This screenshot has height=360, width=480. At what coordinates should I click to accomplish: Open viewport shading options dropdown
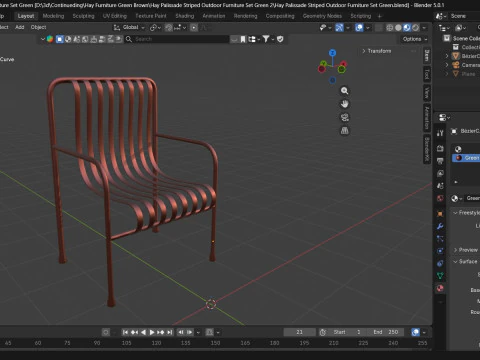[x=424, y=28]
